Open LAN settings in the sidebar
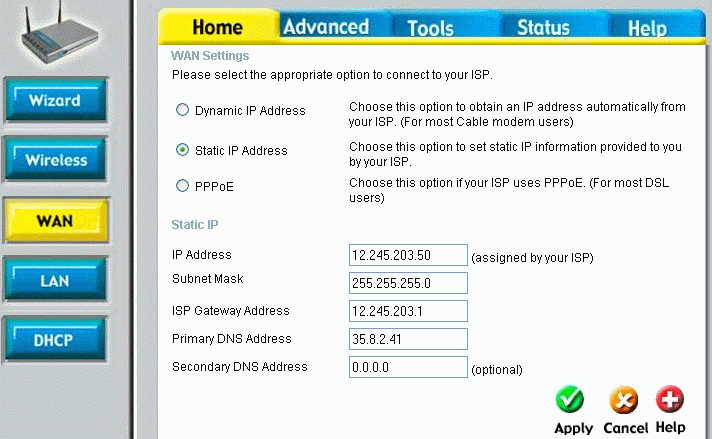The height and width of the screenshot is (439, 712). tap(55, 280)
